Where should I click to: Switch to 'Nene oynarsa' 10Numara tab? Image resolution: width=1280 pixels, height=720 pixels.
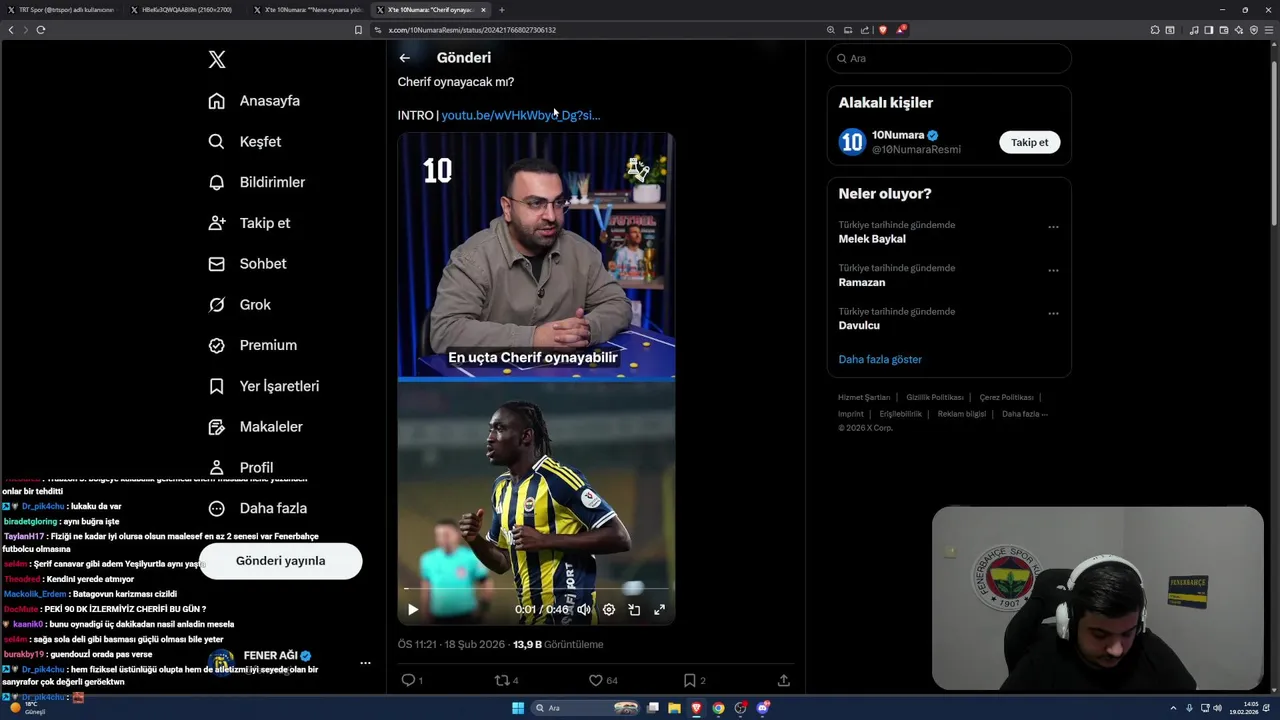307,10
